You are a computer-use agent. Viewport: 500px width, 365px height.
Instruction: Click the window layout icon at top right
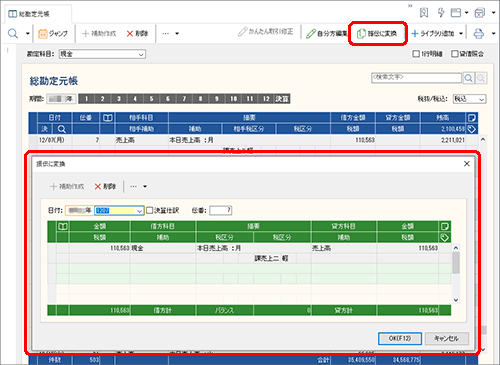pyautogui.click(x=456, y=13)
